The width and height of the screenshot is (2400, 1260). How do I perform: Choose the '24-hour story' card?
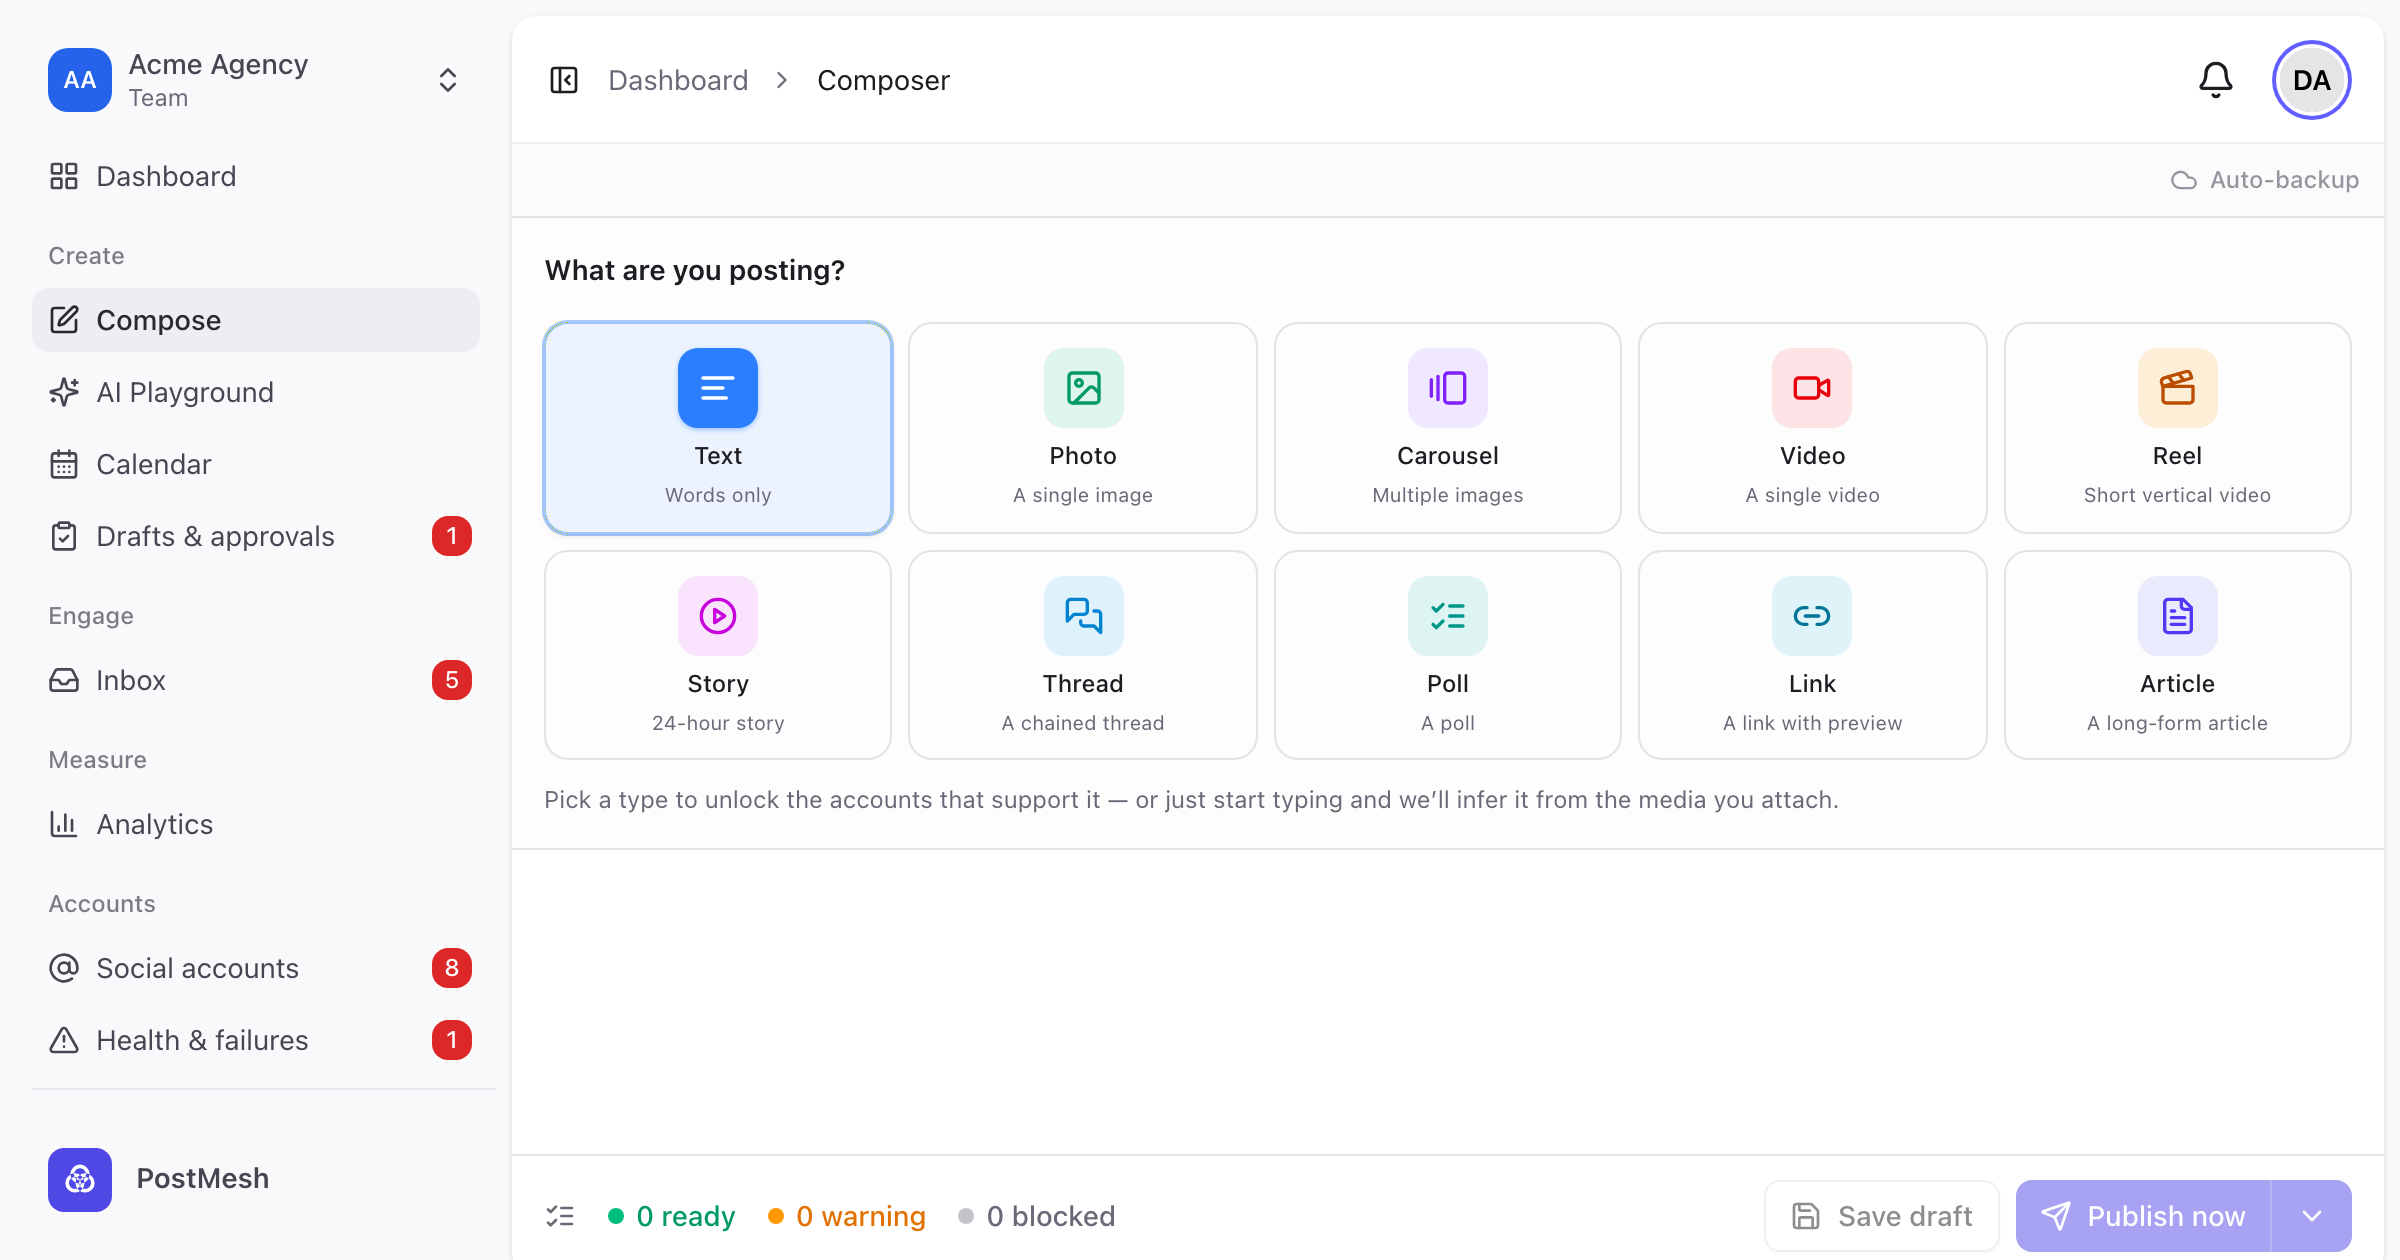tap(718, 655)
